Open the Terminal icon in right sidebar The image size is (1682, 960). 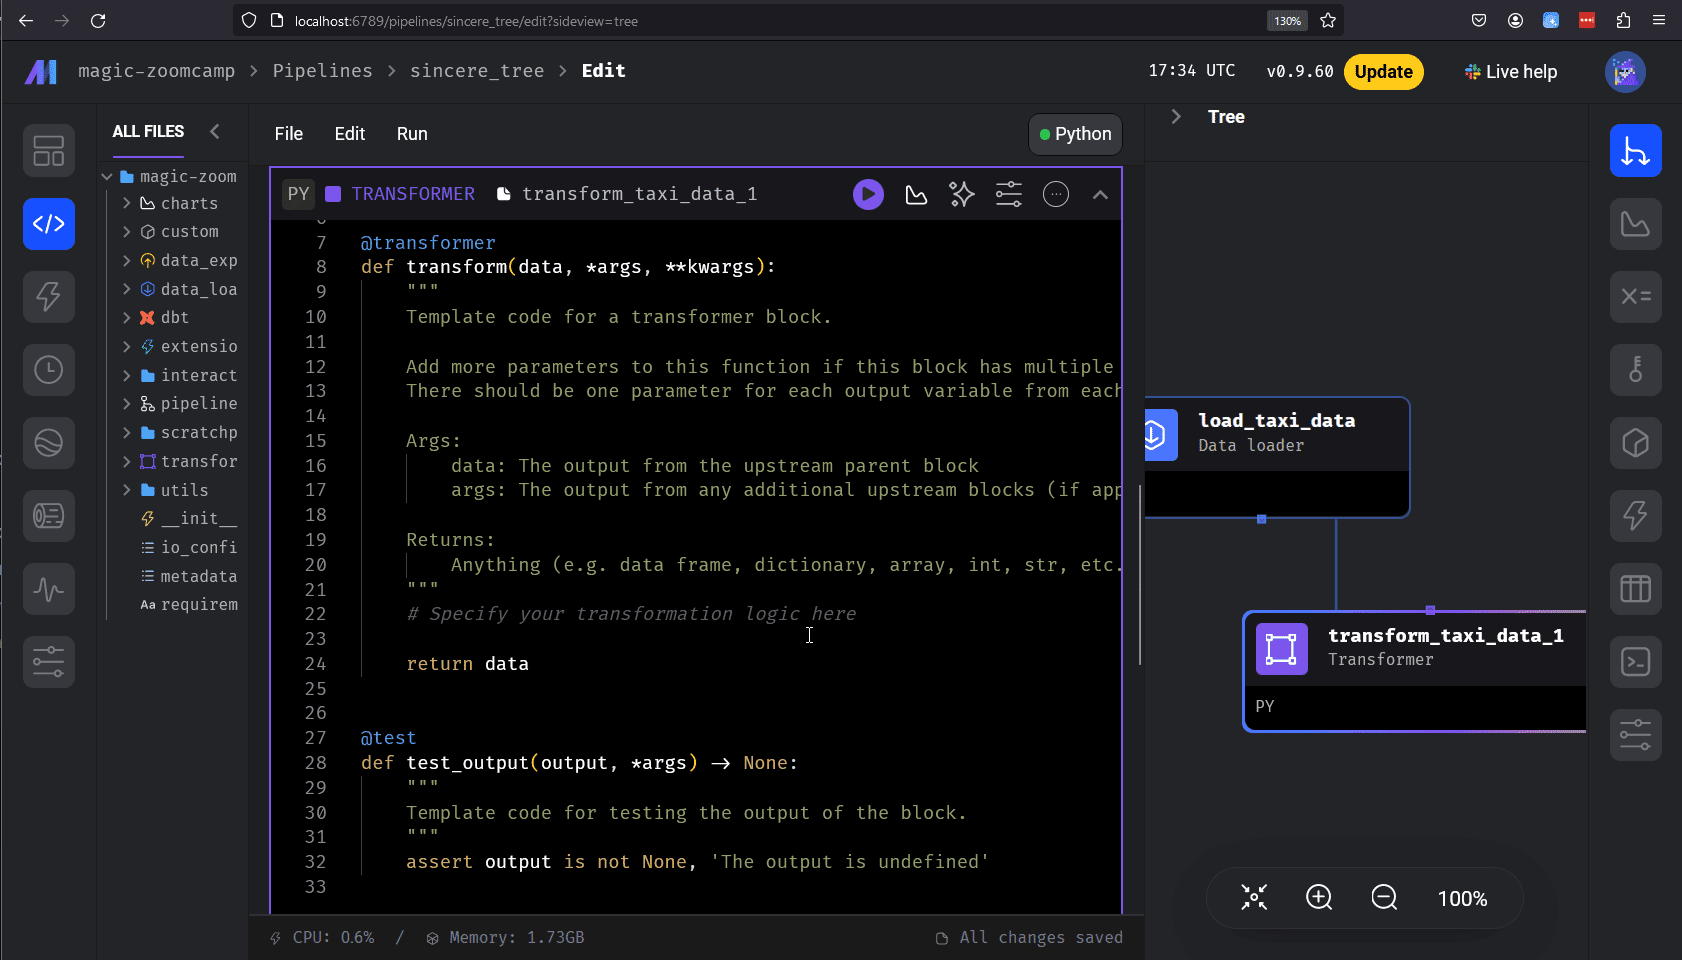1635,662
